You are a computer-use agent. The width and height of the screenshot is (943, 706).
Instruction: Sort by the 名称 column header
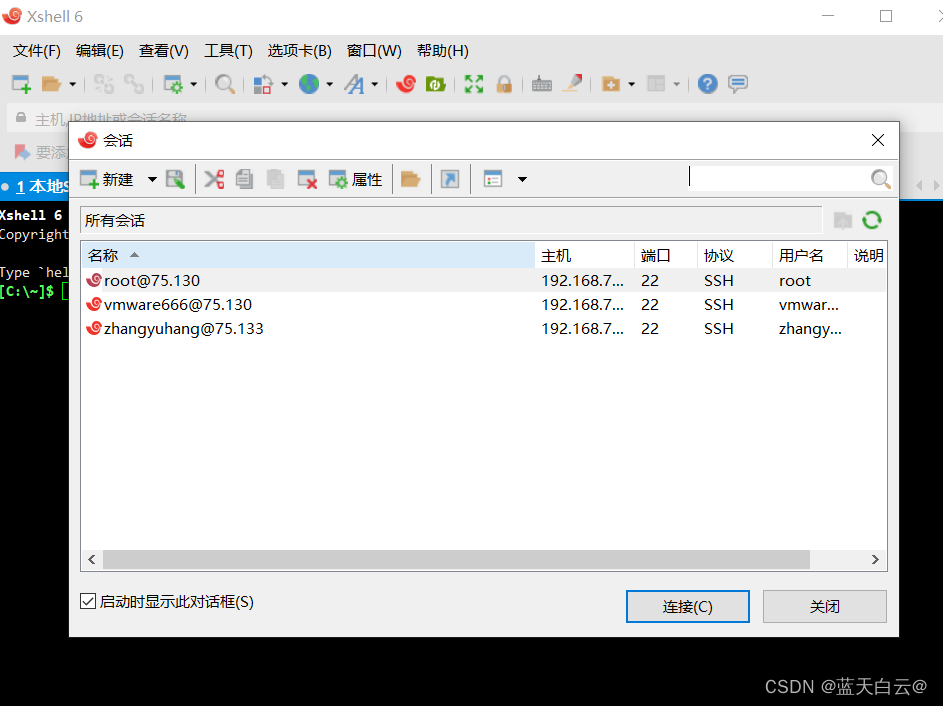point(309,256)
